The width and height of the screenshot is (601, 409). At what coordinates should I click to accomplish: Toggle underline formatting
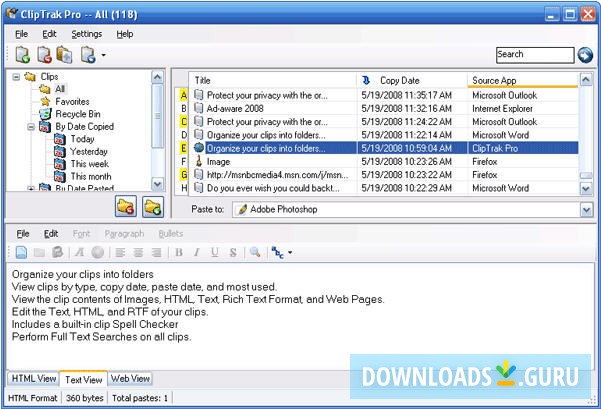215,252
